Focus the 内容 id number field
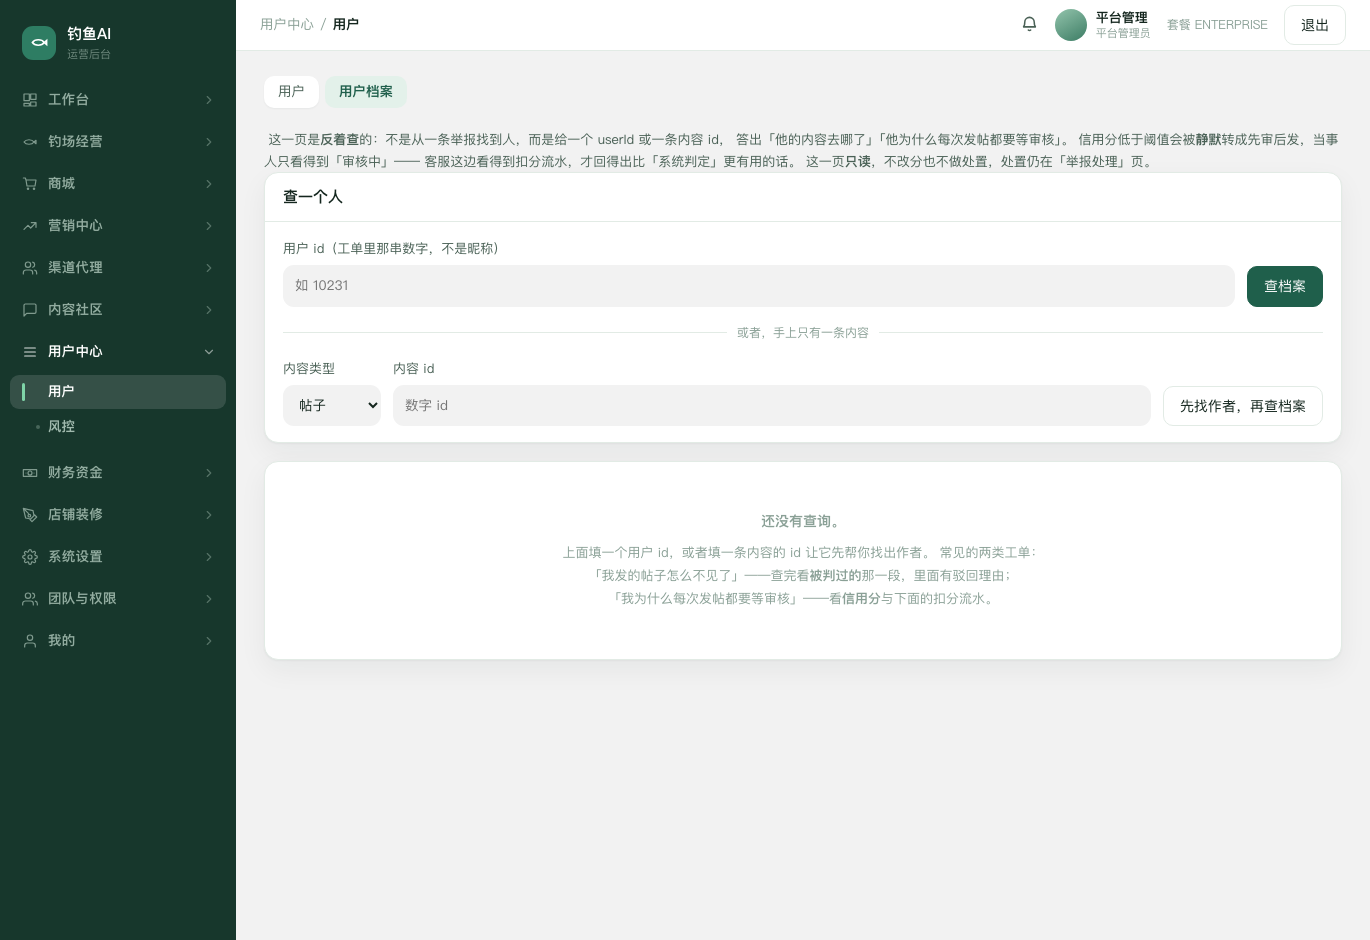This screenshot has width=1370, height=940. (772, 406)
